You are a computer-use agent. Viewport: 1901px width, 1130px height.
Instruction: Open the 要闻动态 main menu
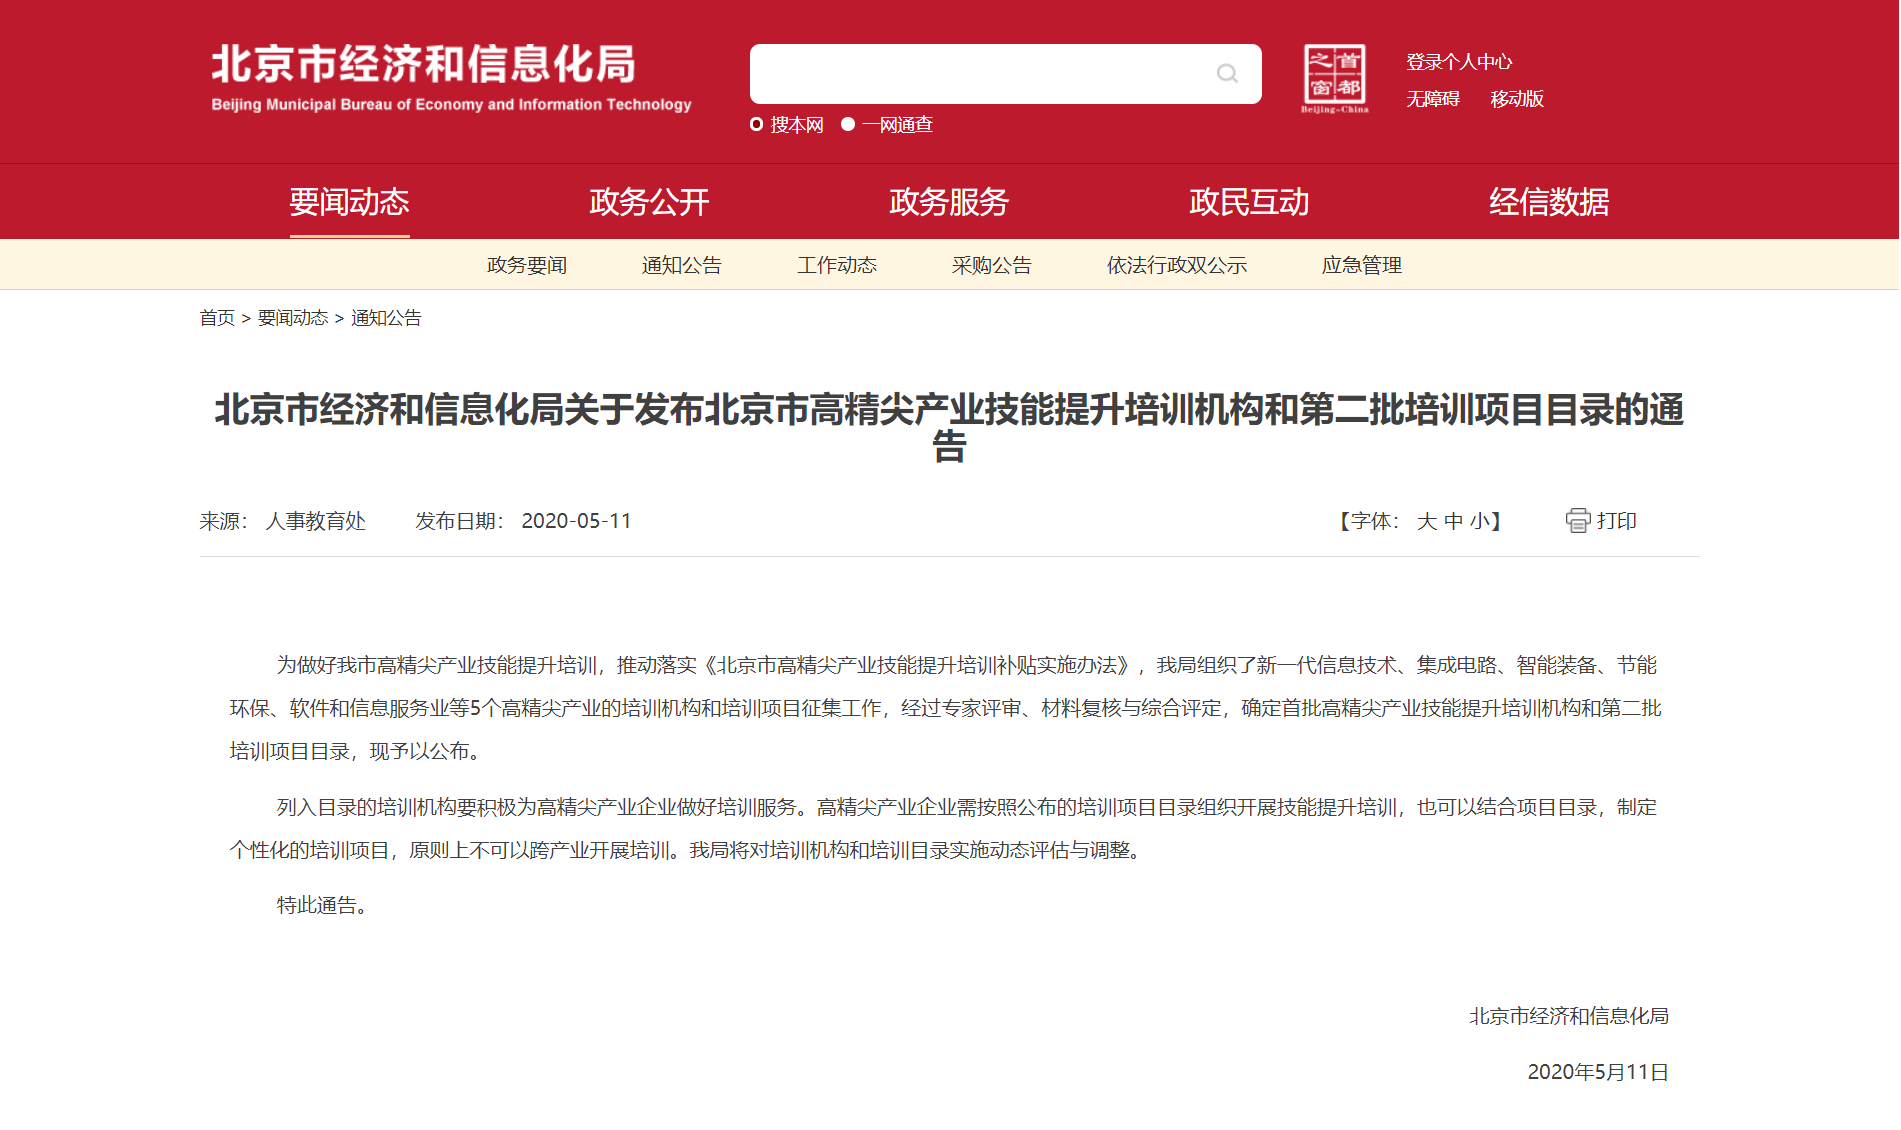[x=350, y=202]
